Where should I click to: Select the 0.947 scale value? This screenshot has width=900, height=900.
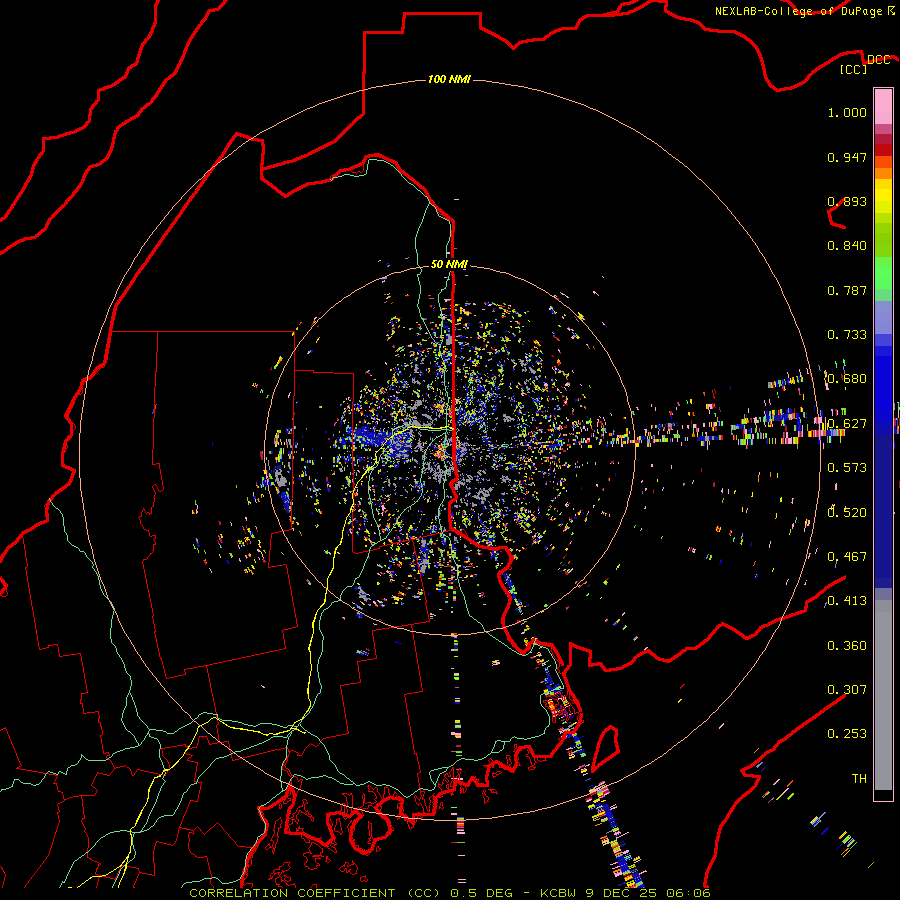click(847, 157)
